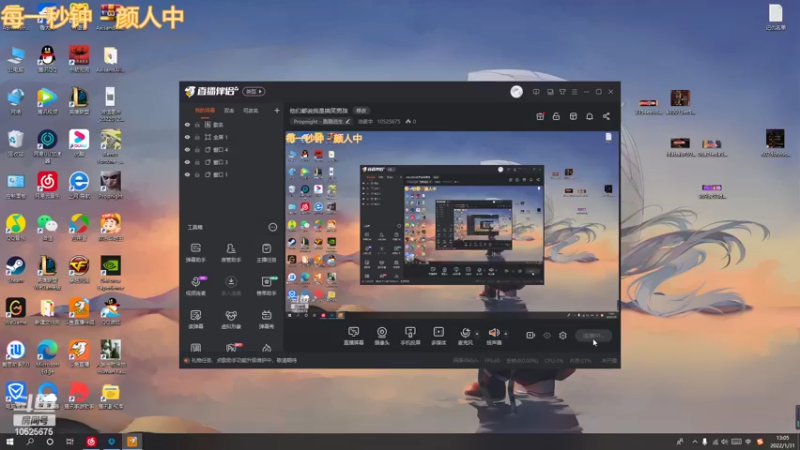Collapse the 工具箱 toolbox panel
Screen dimensions: 800x450
(x=273, y=227)
